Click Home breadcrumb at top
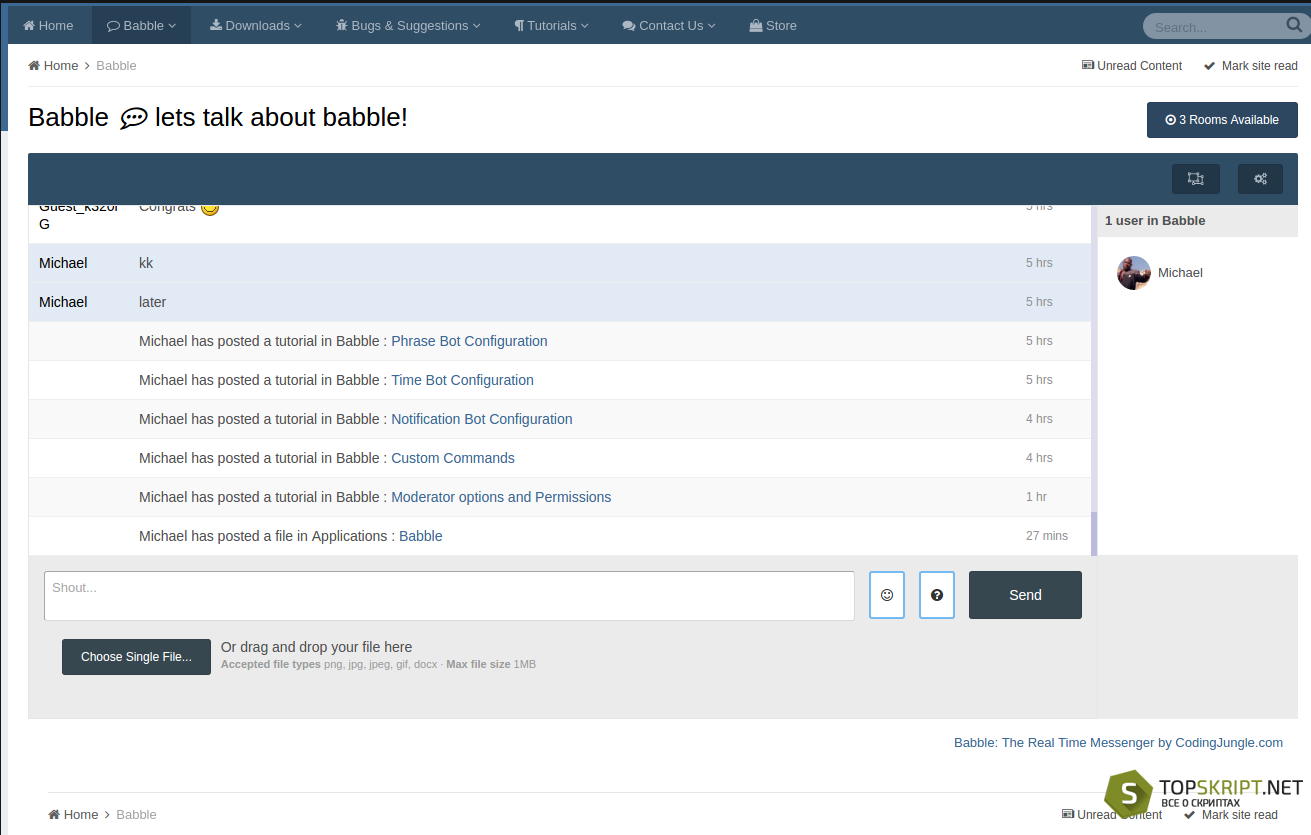Viewport: 1311px width, 835px height. pyautogui.click(x=53, y=65)
